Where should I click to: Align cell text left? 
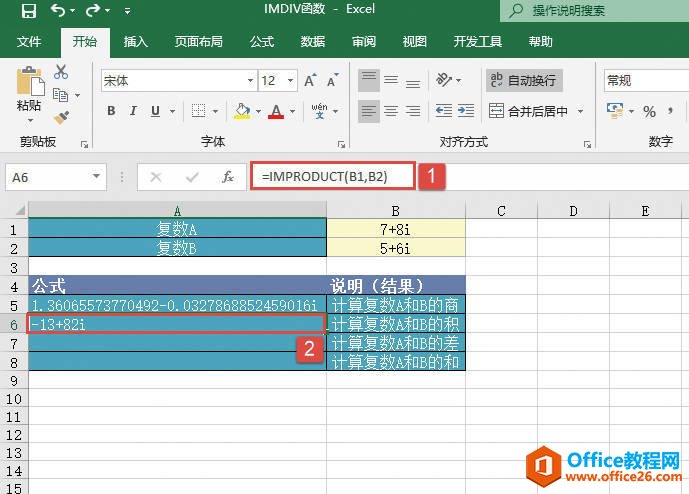coord(369,111)
